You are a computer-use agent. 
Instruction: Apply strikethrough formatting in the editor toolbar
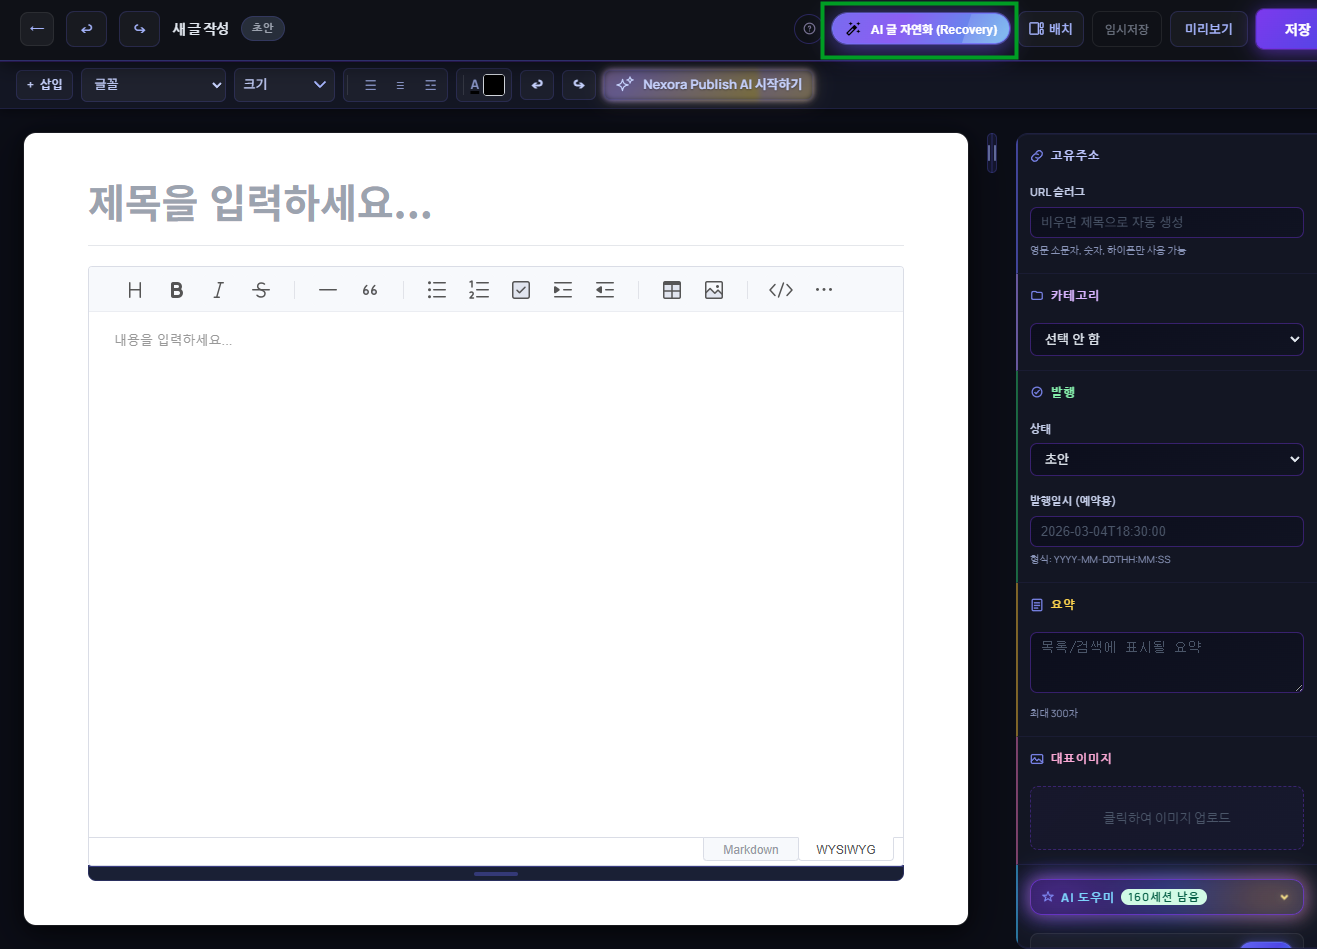[261, 290]
